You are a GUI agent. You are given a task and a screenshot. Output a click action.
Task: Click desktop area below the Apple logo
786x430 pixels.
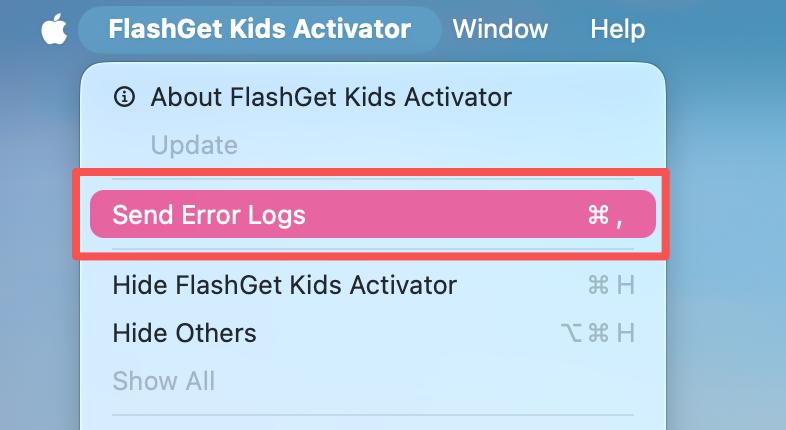point(40,250)
